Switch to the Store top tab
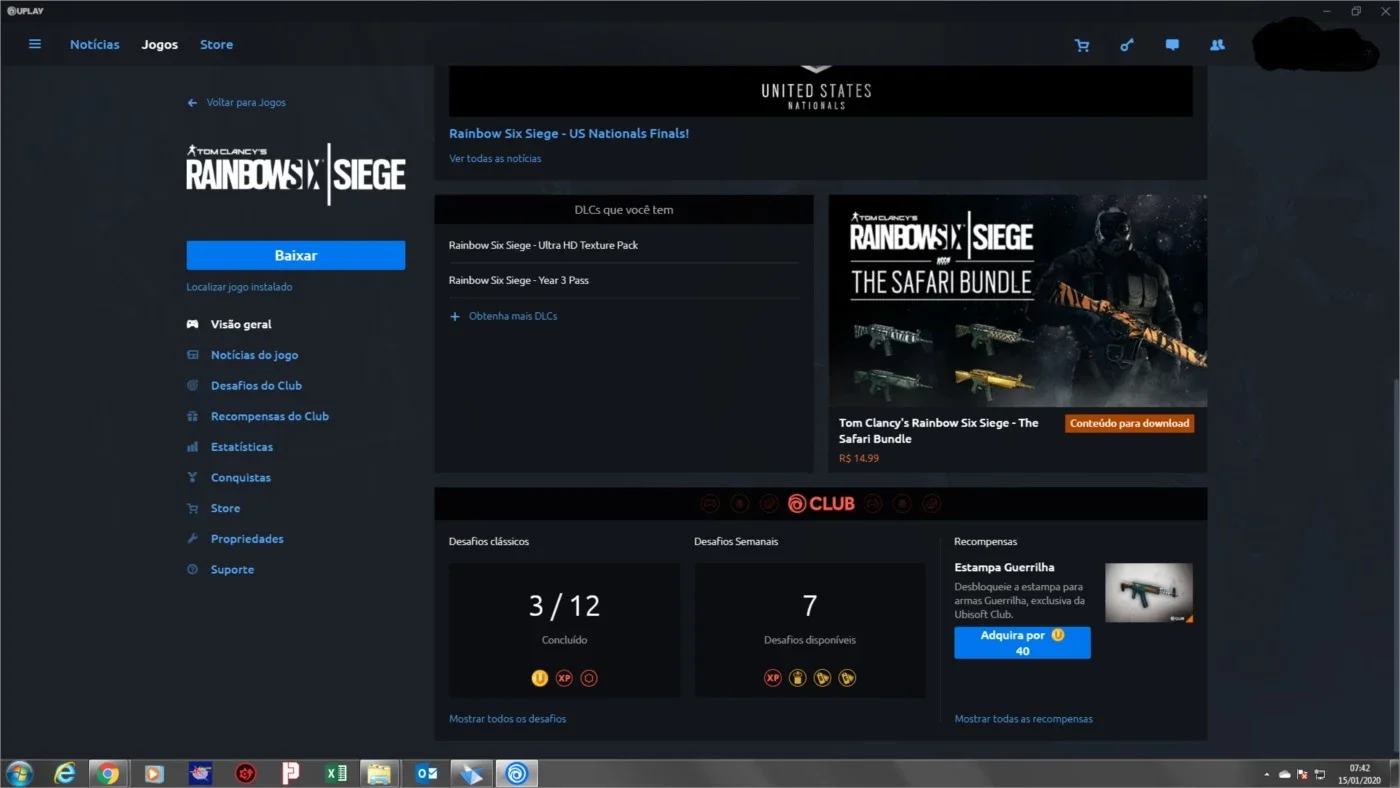 [216, 44]
